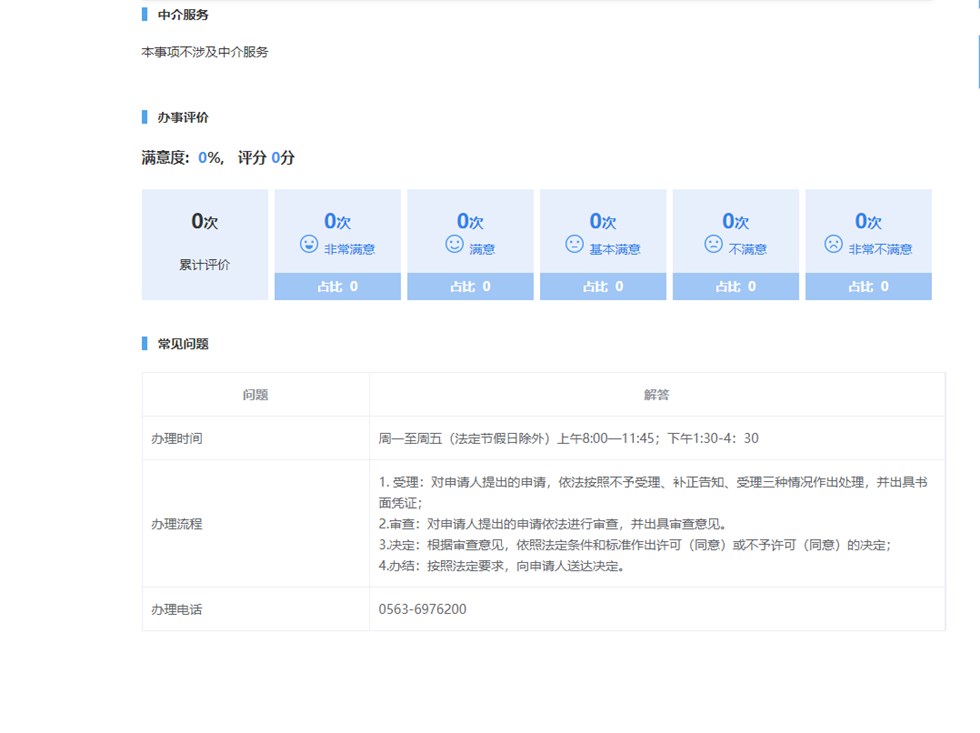Click the basically satisfied (基本满意) neutral face icon
980x733 pixels.
(x=574, y=244)
